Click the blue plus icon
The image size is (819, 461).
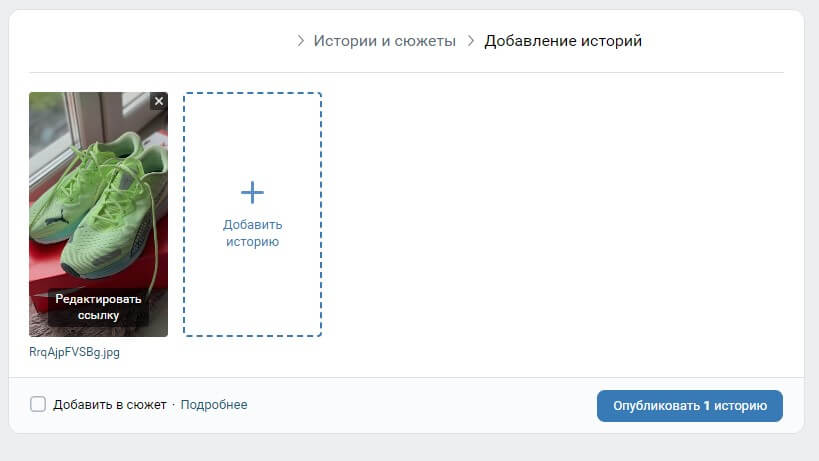tap(252, 192)
